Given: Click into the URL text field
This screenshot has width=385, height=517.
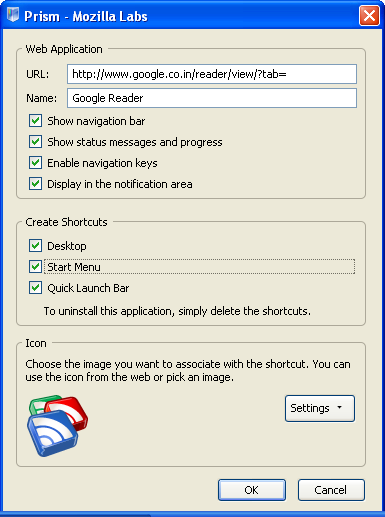Looking at the screenshot, I should [x=212, y=74].
